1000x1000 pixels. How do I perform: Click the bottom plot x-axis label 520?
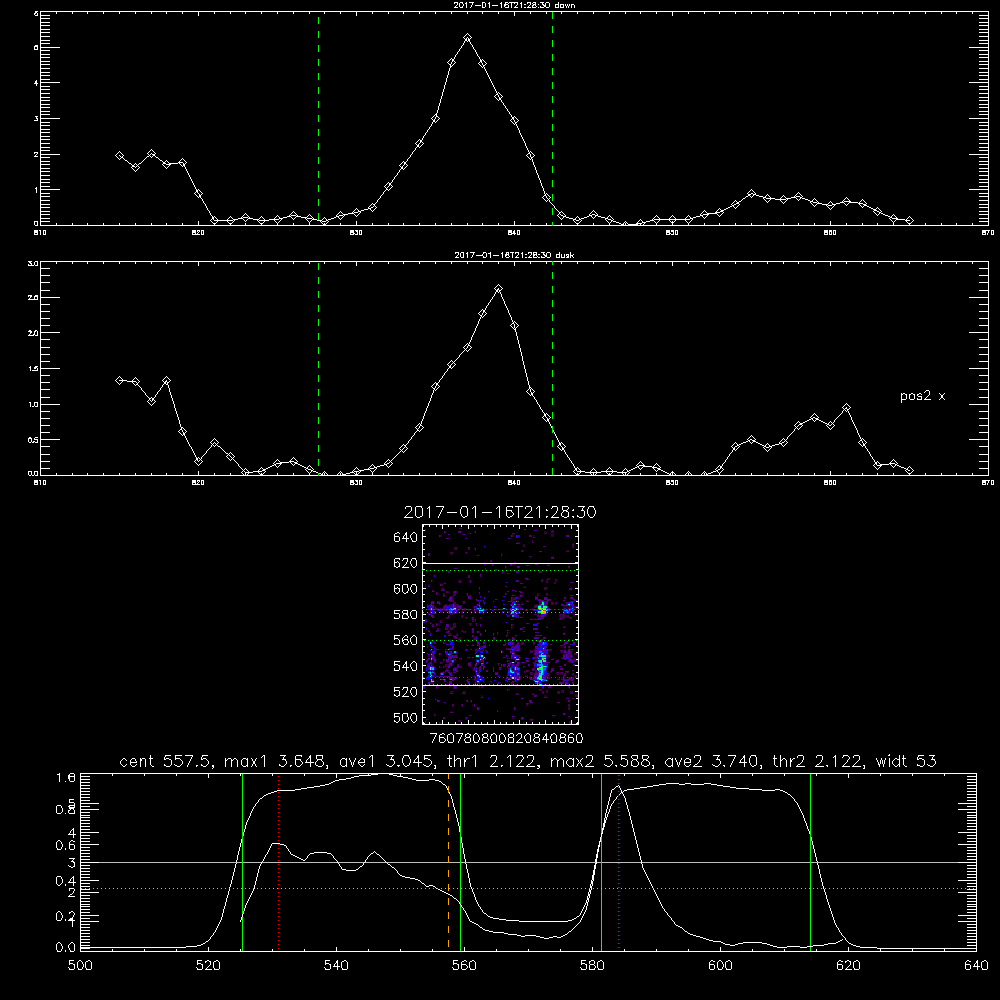[208, 966]
